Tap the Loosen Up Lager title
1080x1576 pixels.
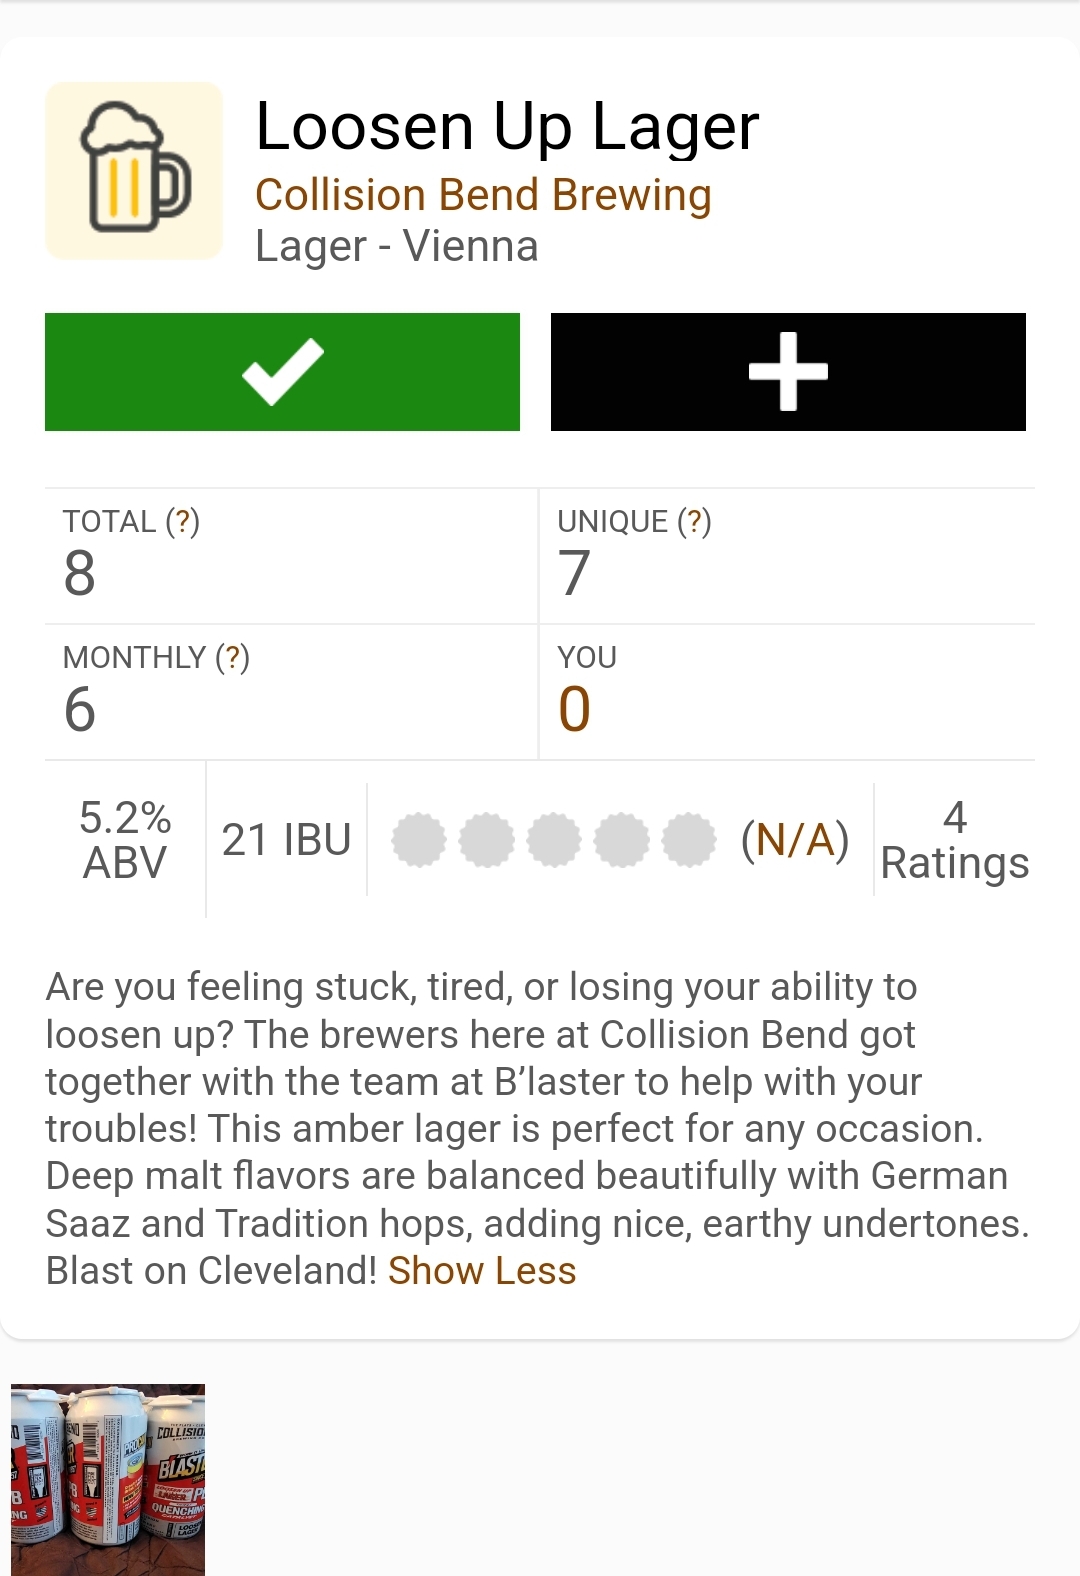coord(507,127)
